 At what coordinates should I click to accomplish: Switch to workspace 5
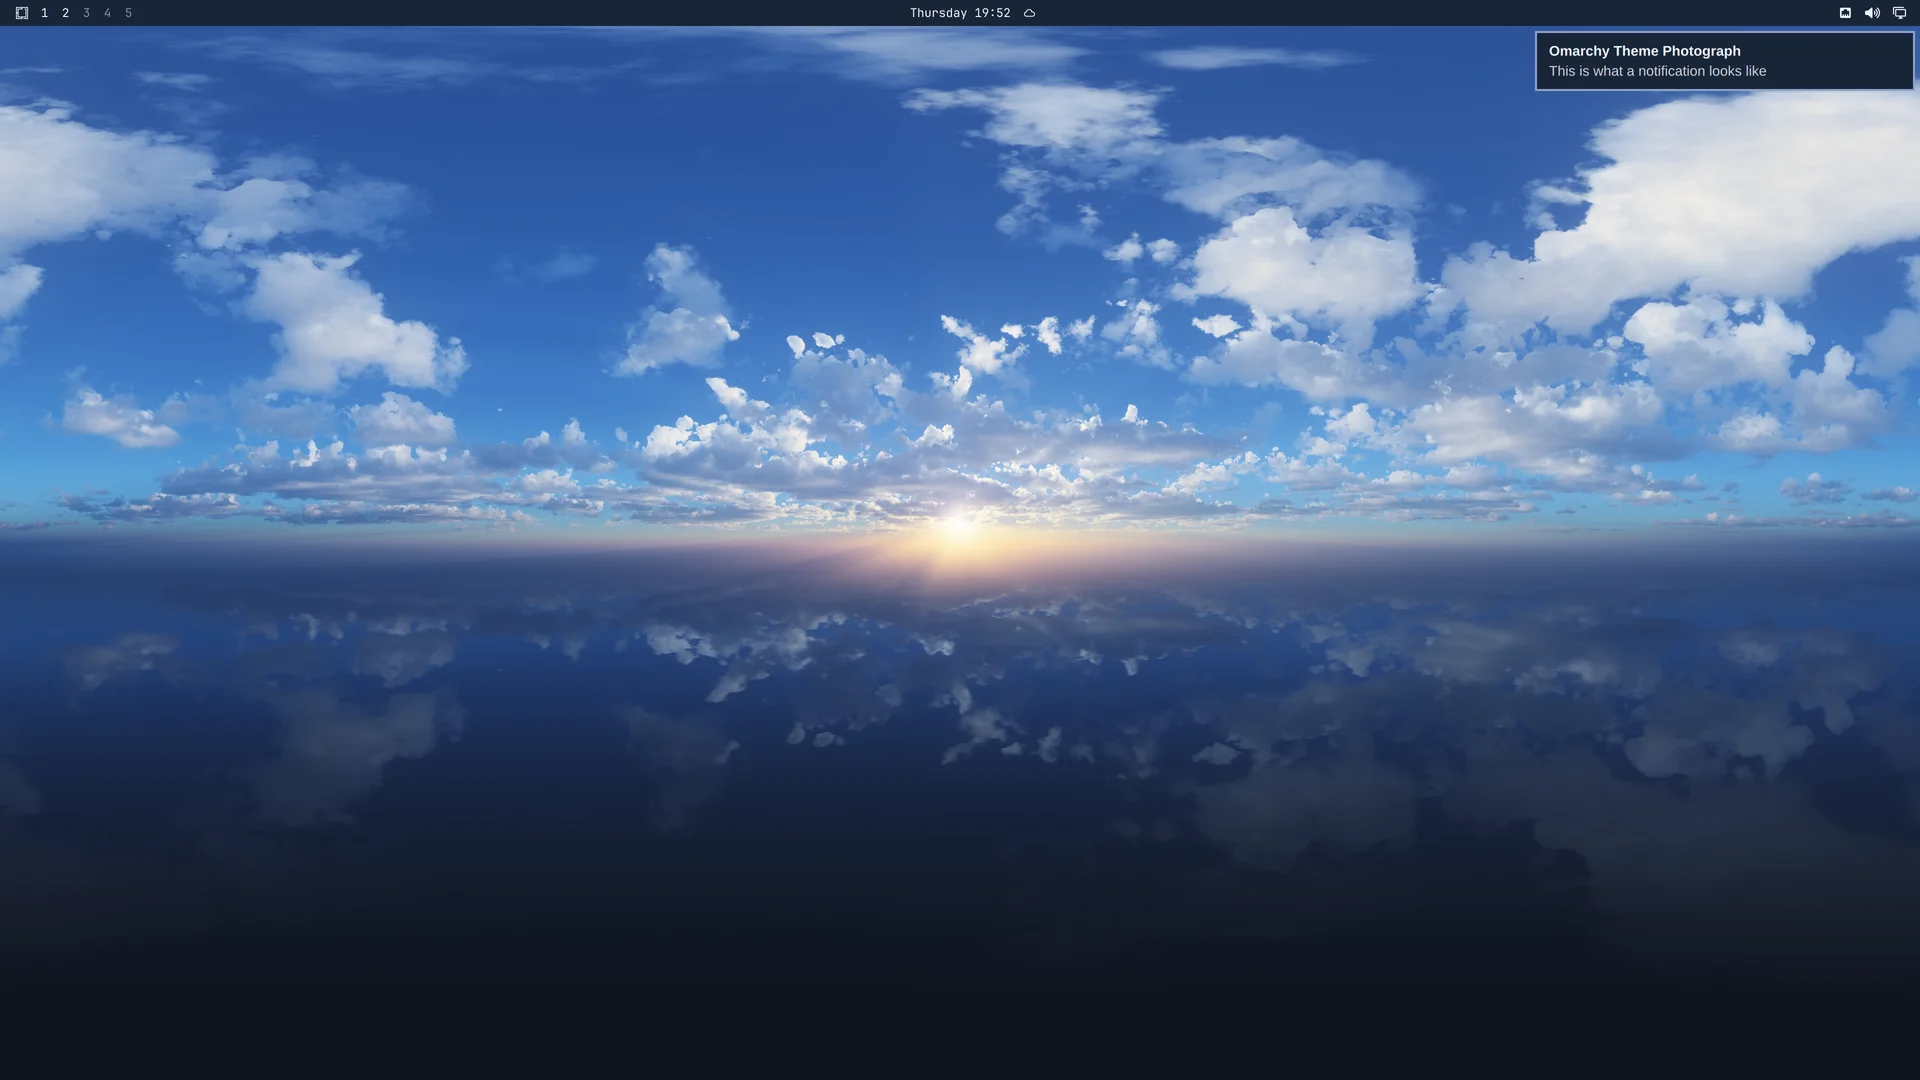pos(128,13)
